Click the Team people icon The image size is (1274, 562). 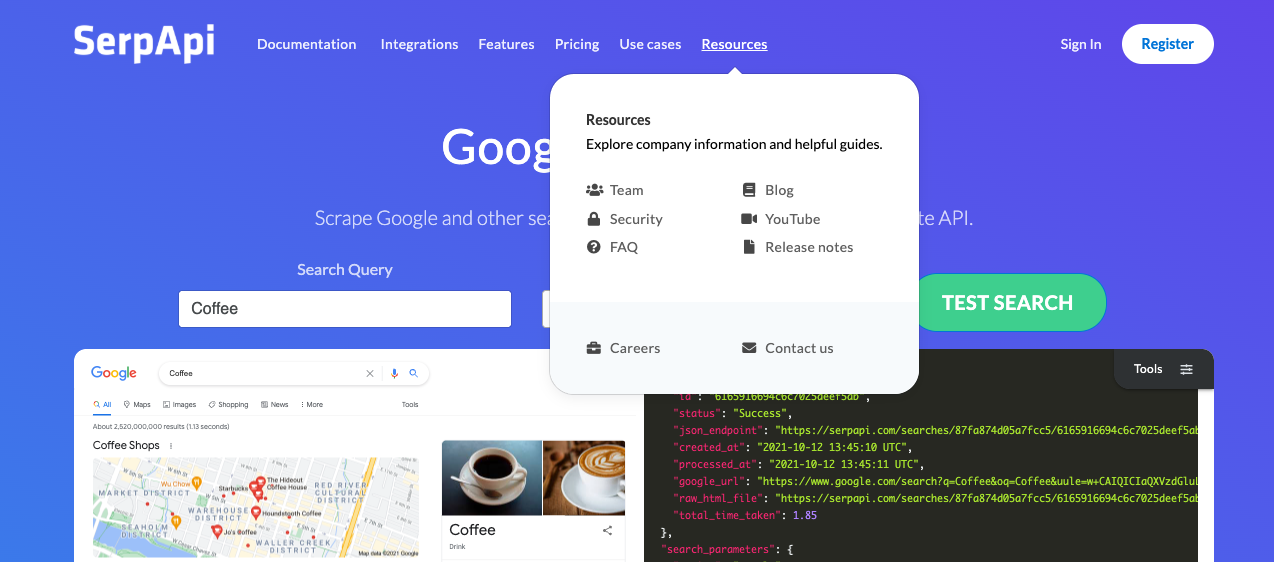click(594, 190)
